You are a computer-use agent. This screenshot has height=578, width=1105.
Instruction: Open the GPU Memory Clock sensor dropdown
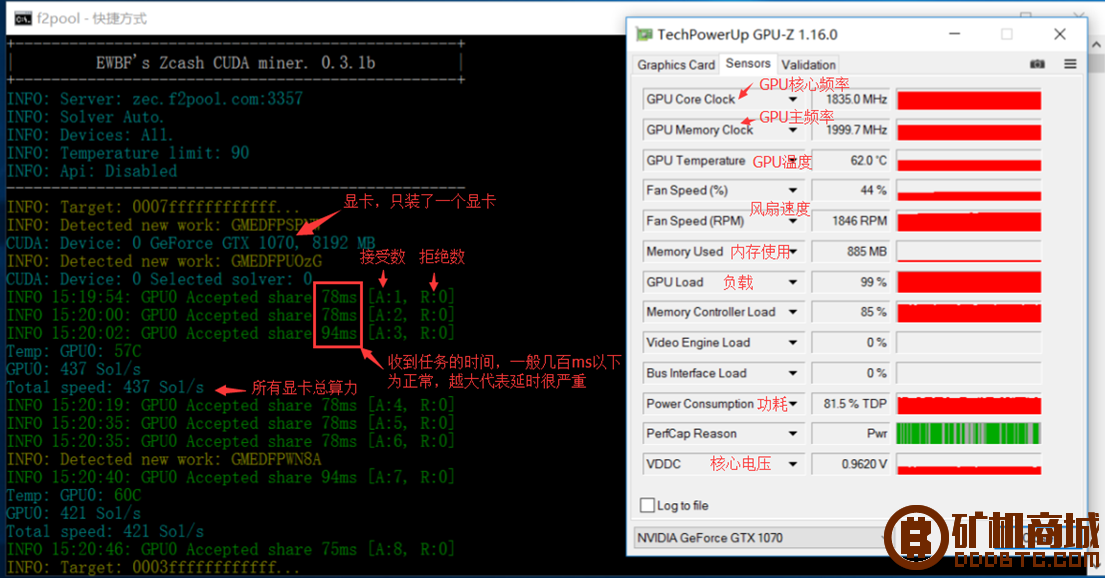(793, 130)
